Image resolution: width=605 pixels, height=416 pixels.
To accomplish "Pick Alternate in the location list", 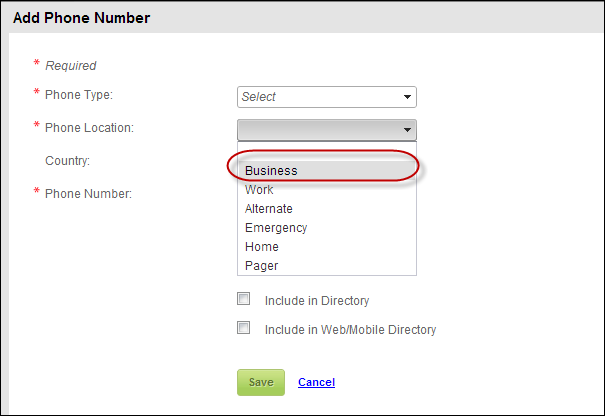I will pos(269,209).
